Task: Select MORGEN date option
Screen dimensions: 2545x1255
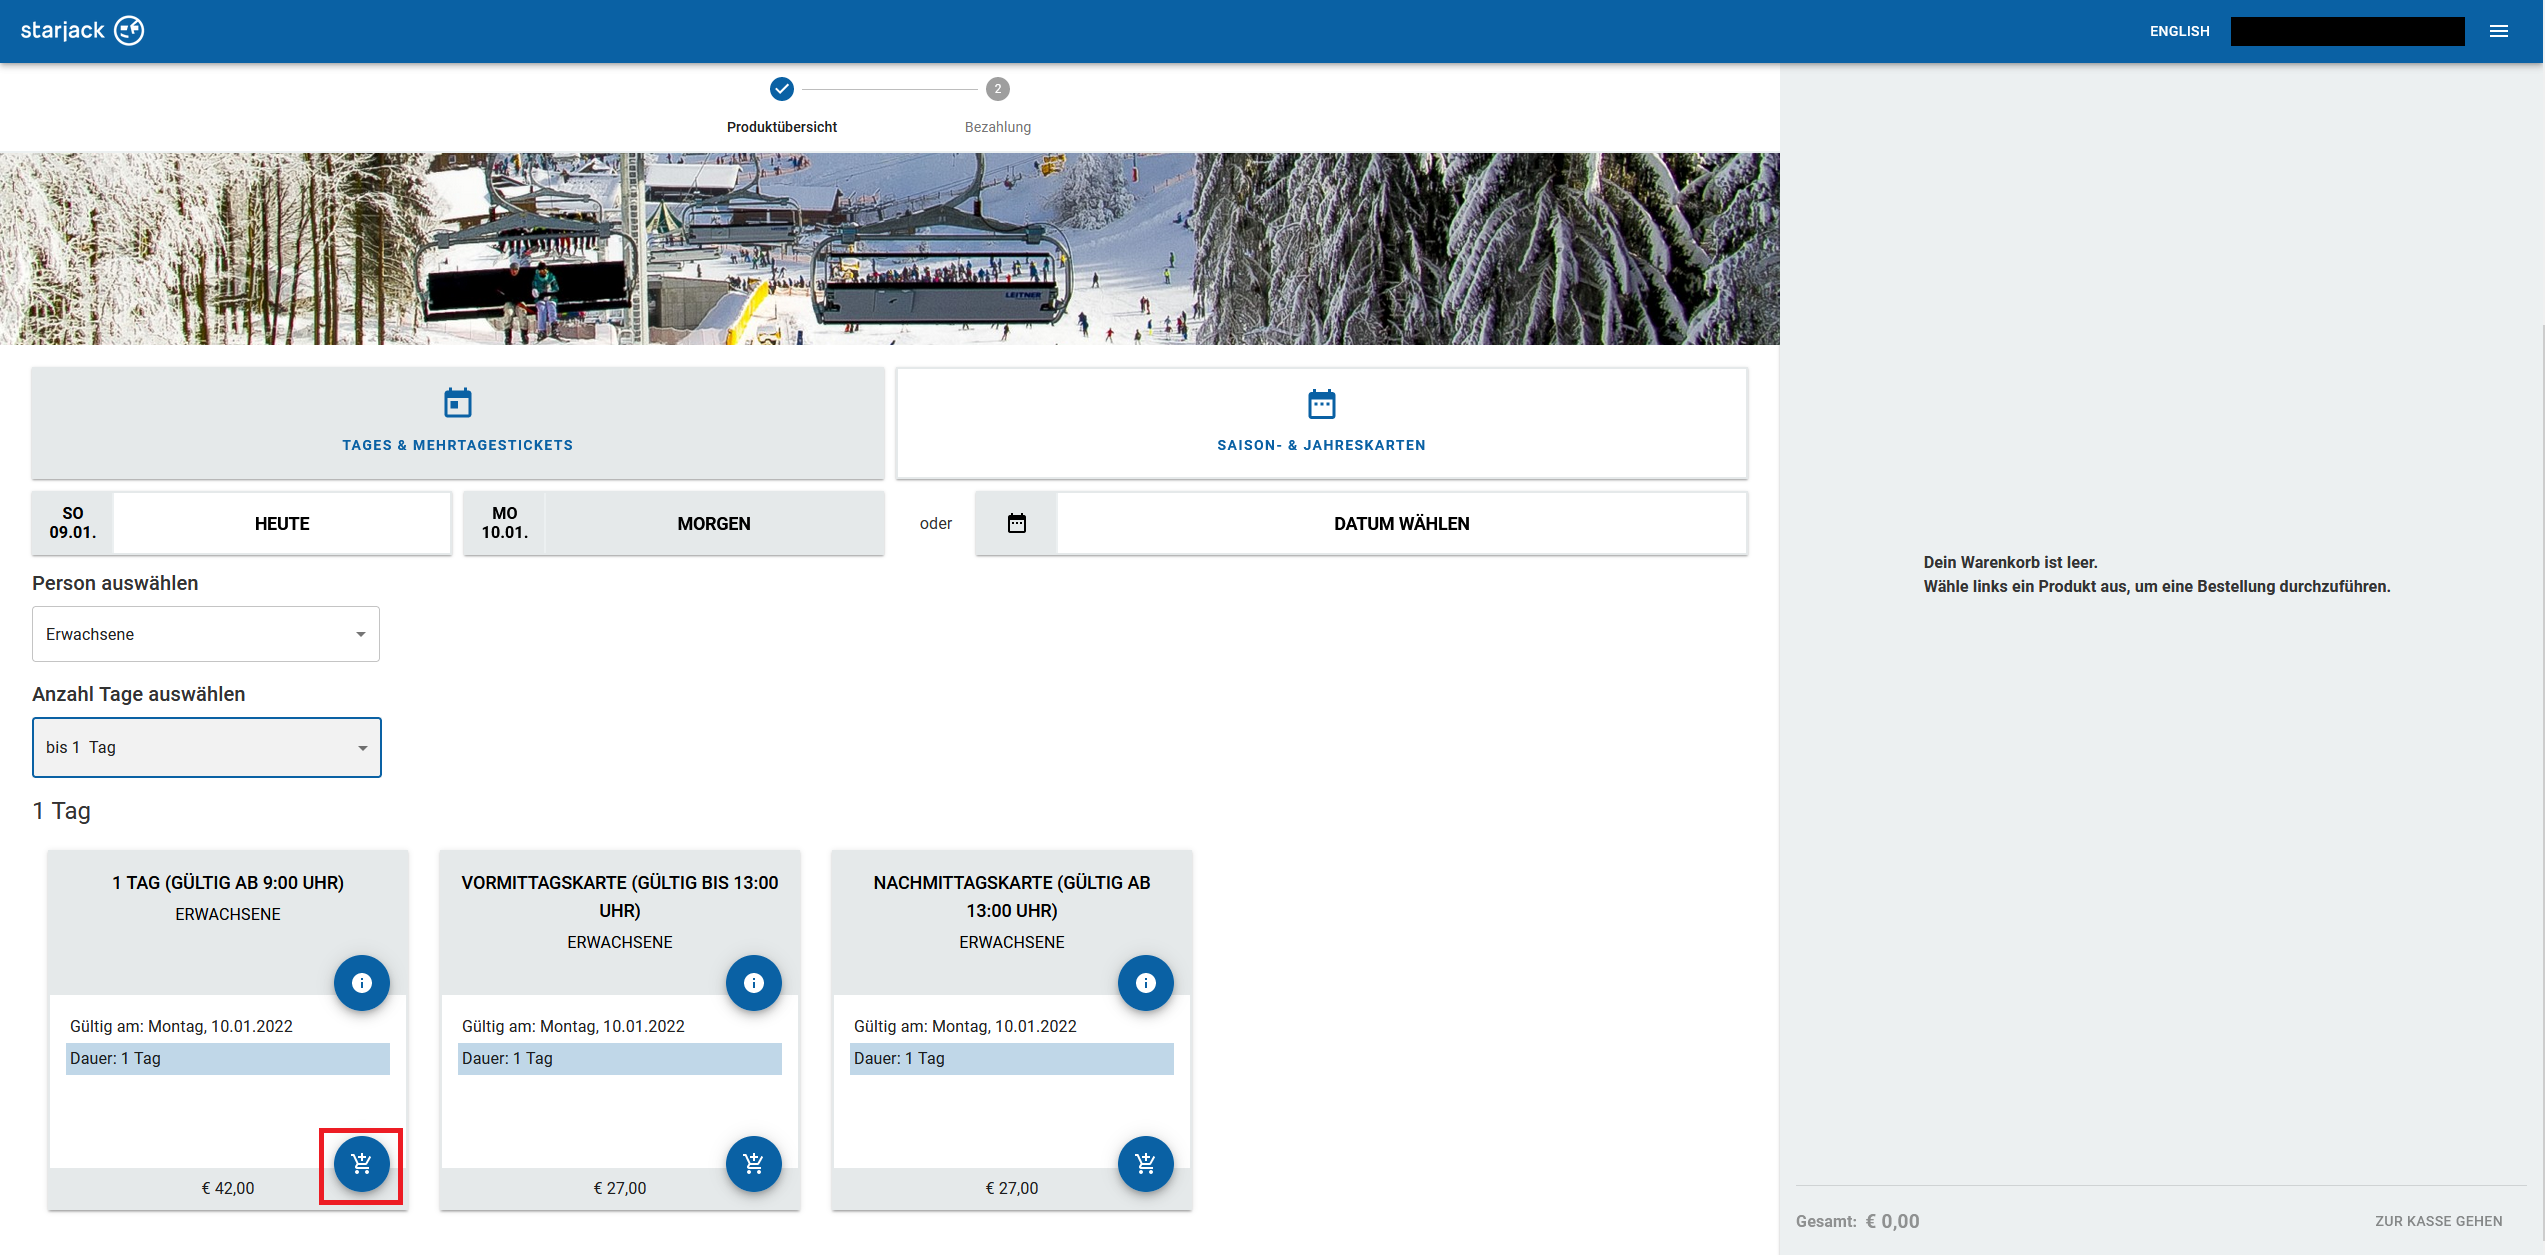Action: [713, 523]
